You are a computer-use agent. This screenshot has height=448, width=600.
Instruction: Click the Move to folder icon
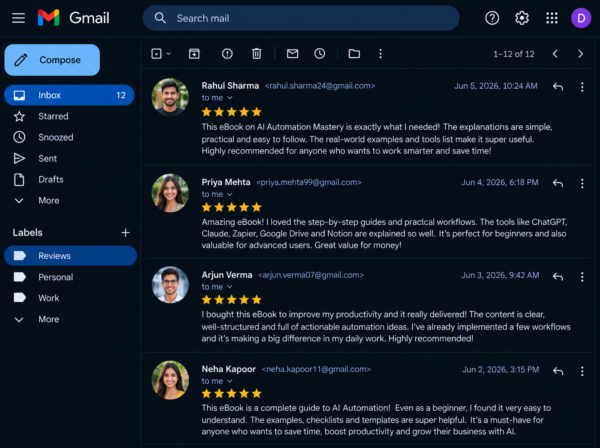click(x=354, y=54)
